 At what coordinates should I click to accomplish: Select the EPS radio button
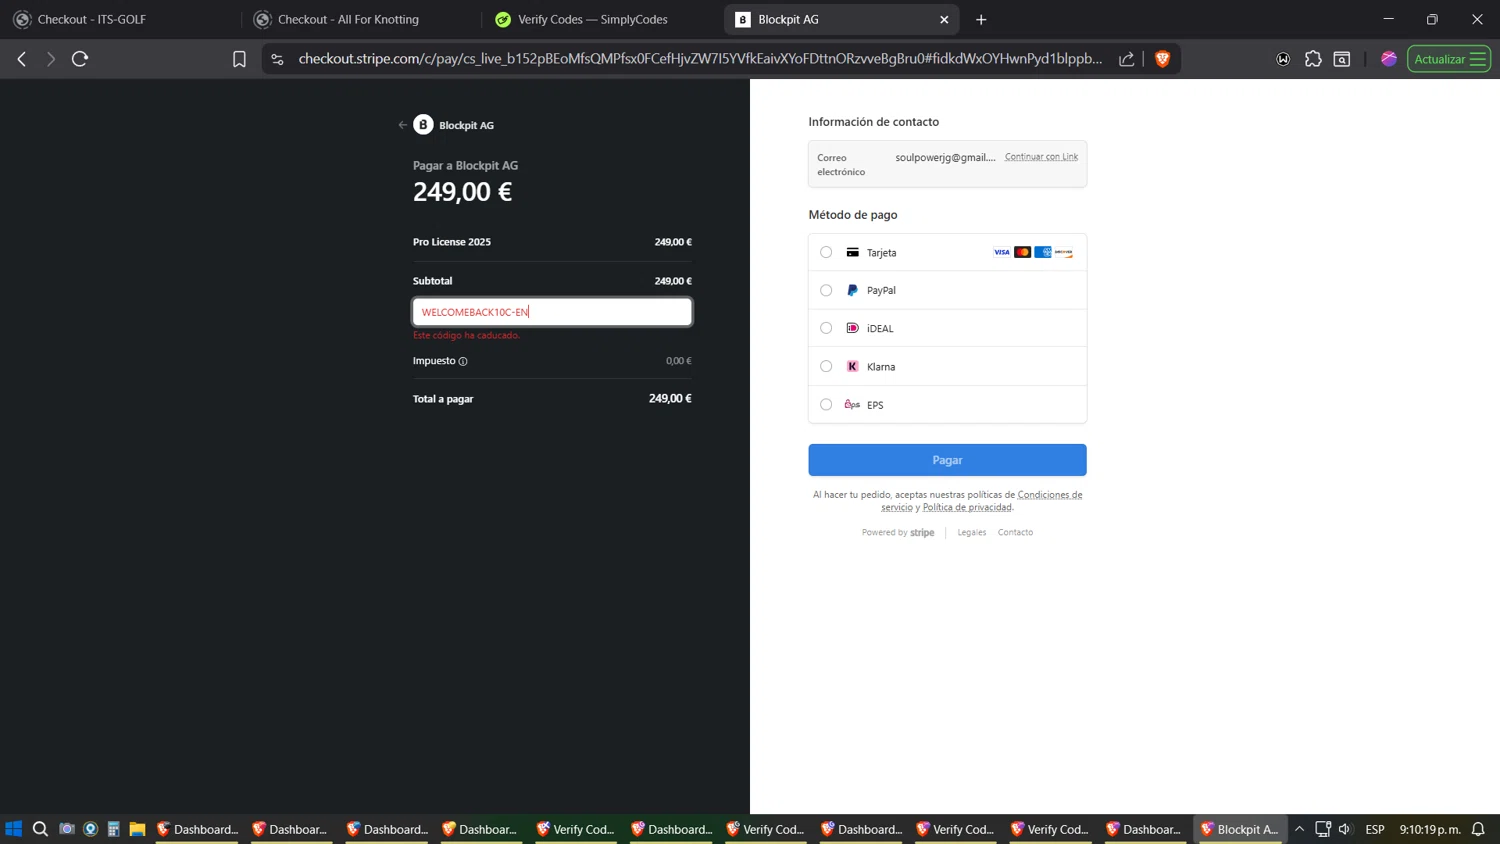coord(826,404)
